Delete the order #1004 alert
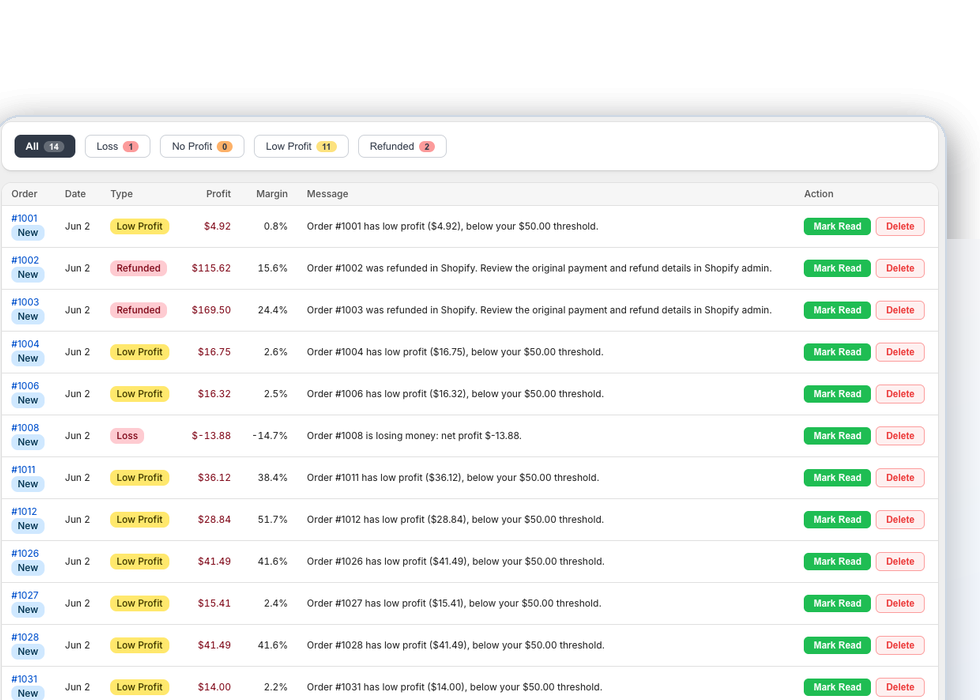Screen dimensions: 980x700 click(900, 352)
